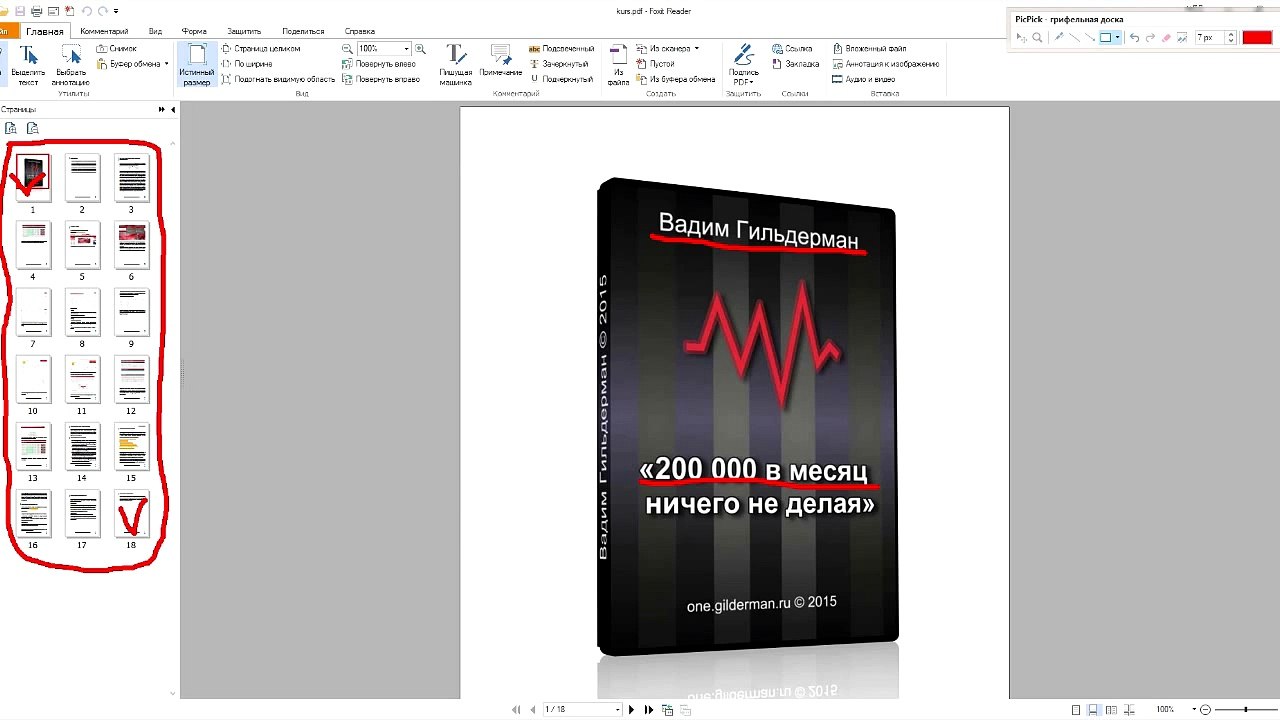
Task: Go to the previous page
Action: 532,710
